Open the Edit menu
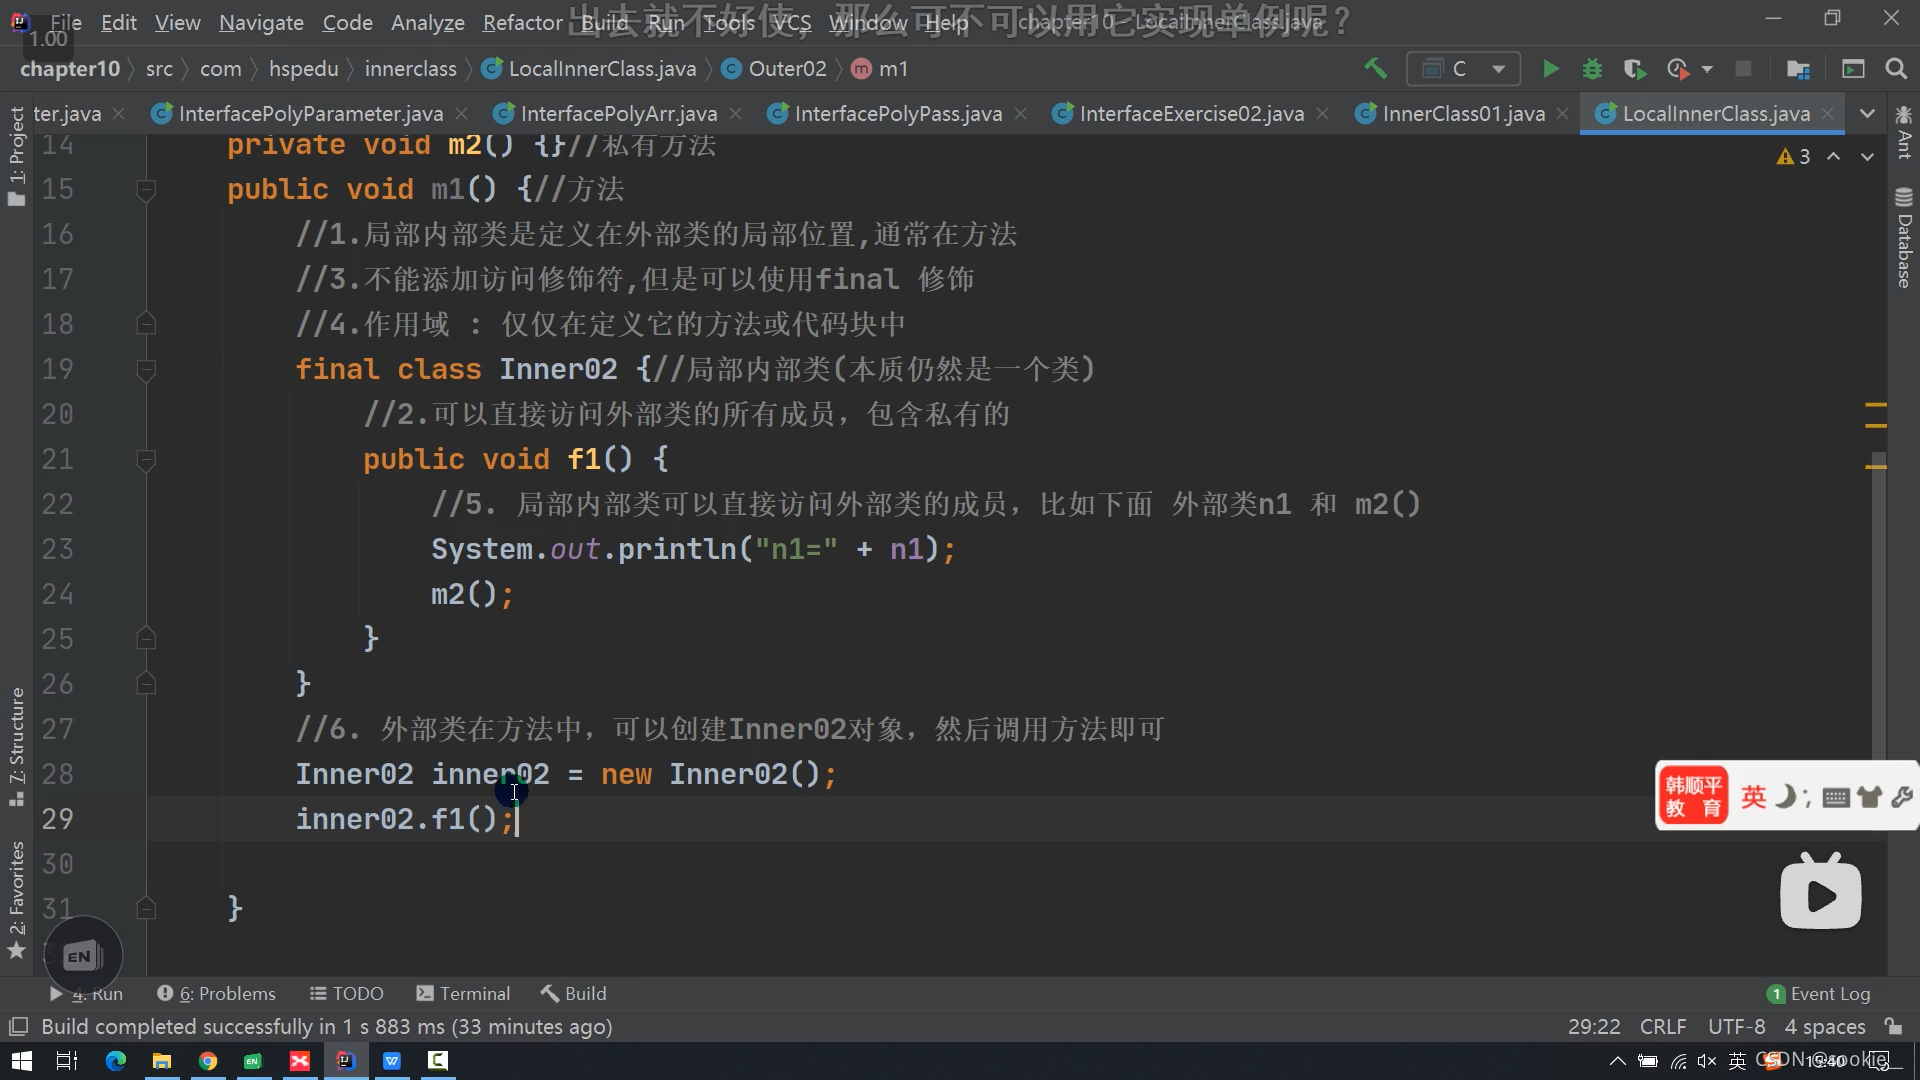 click(x=118, y=22)
